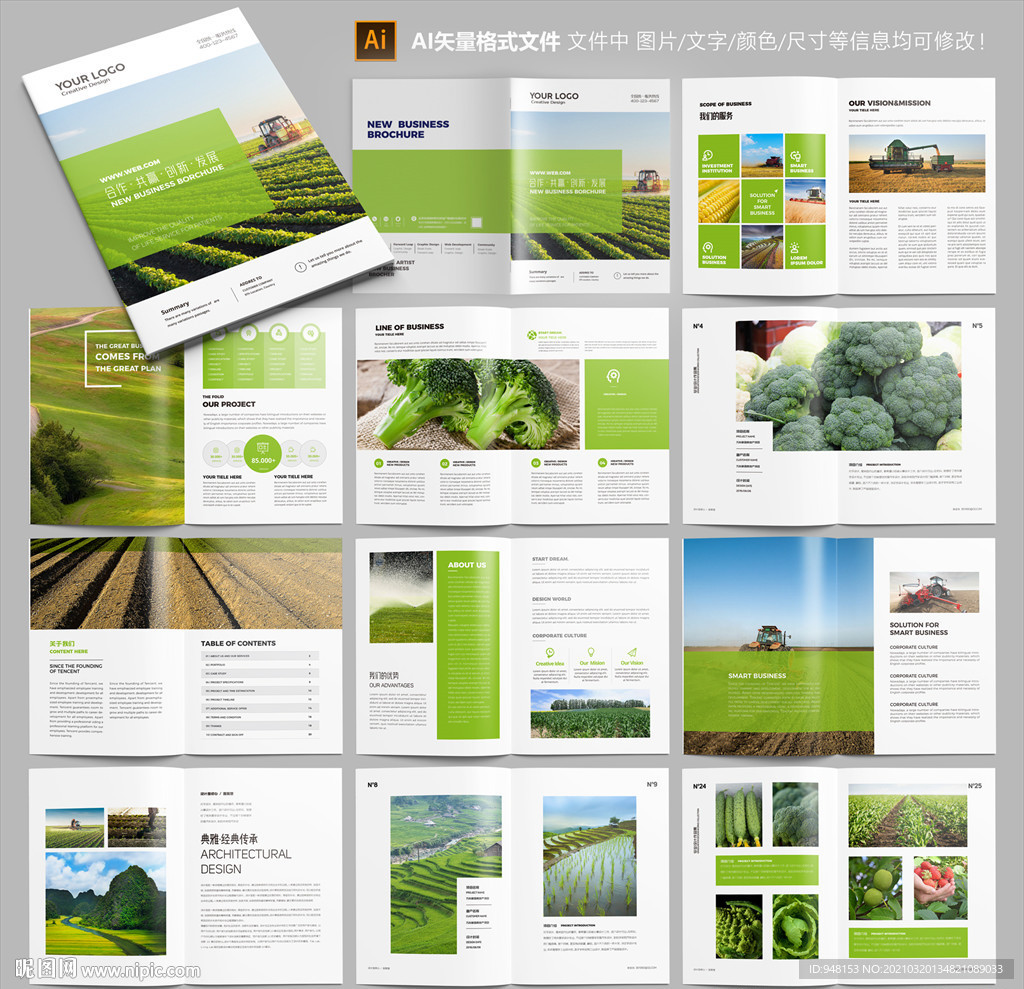Click the green 04 numbered circle

click(602, 463)
